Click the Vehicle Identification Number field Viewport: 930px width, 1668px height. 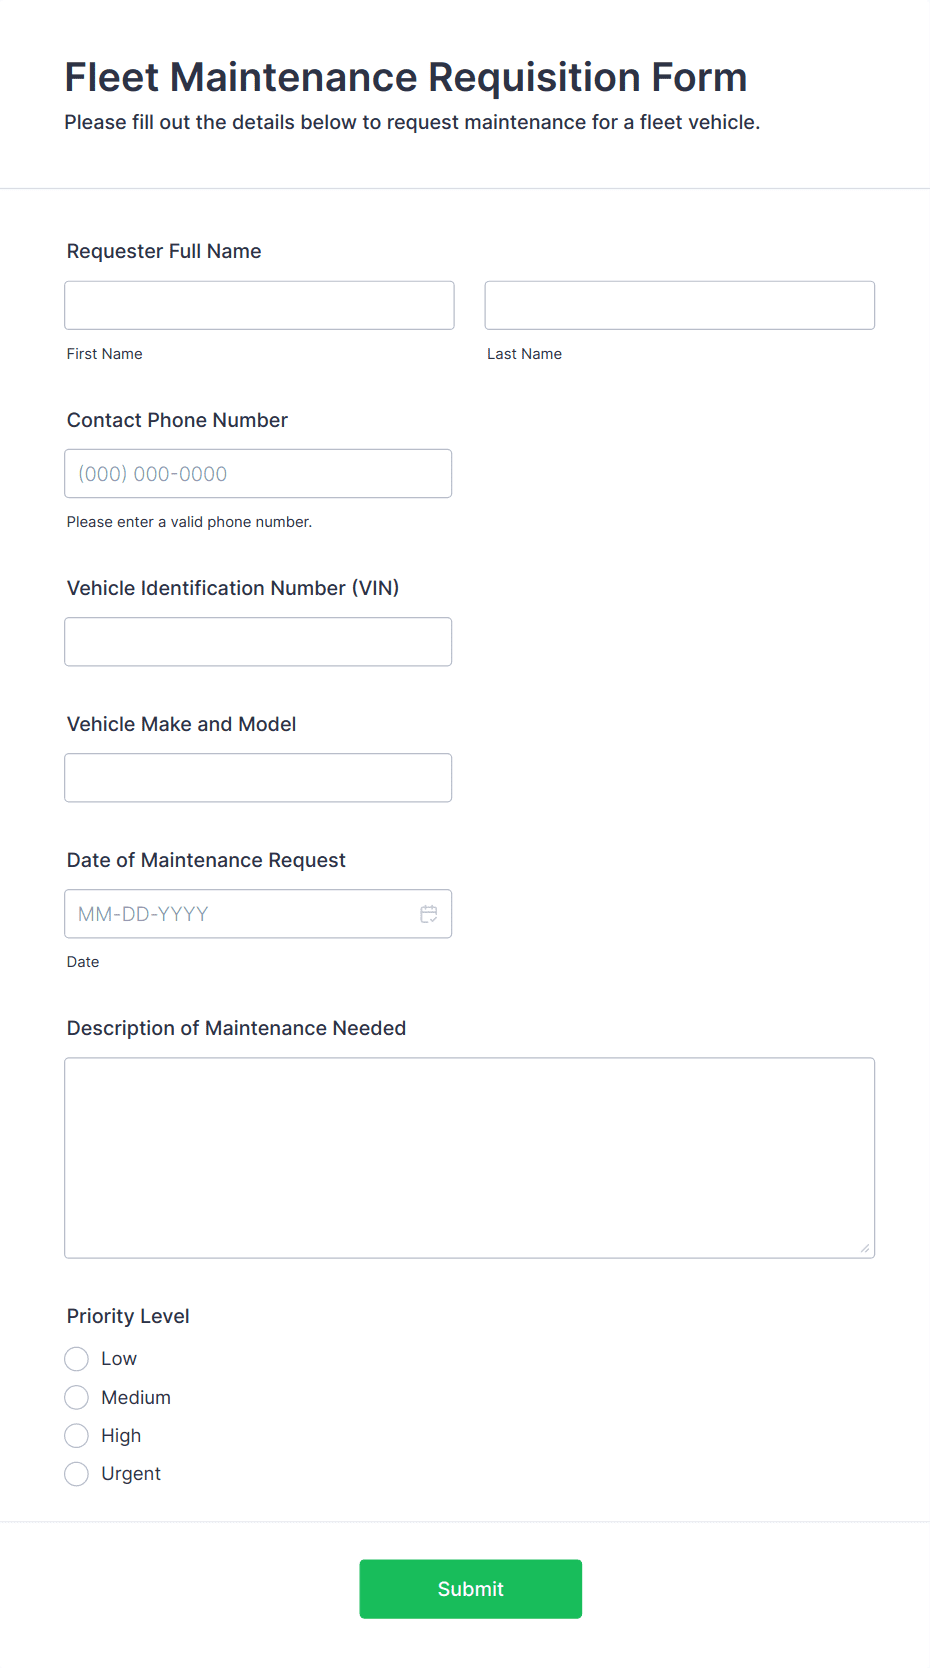pos(258,642)
